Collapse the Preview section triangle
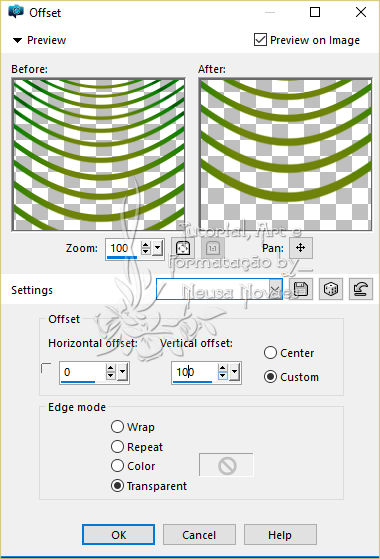380x559 pixels. click(x=17, y=40)
